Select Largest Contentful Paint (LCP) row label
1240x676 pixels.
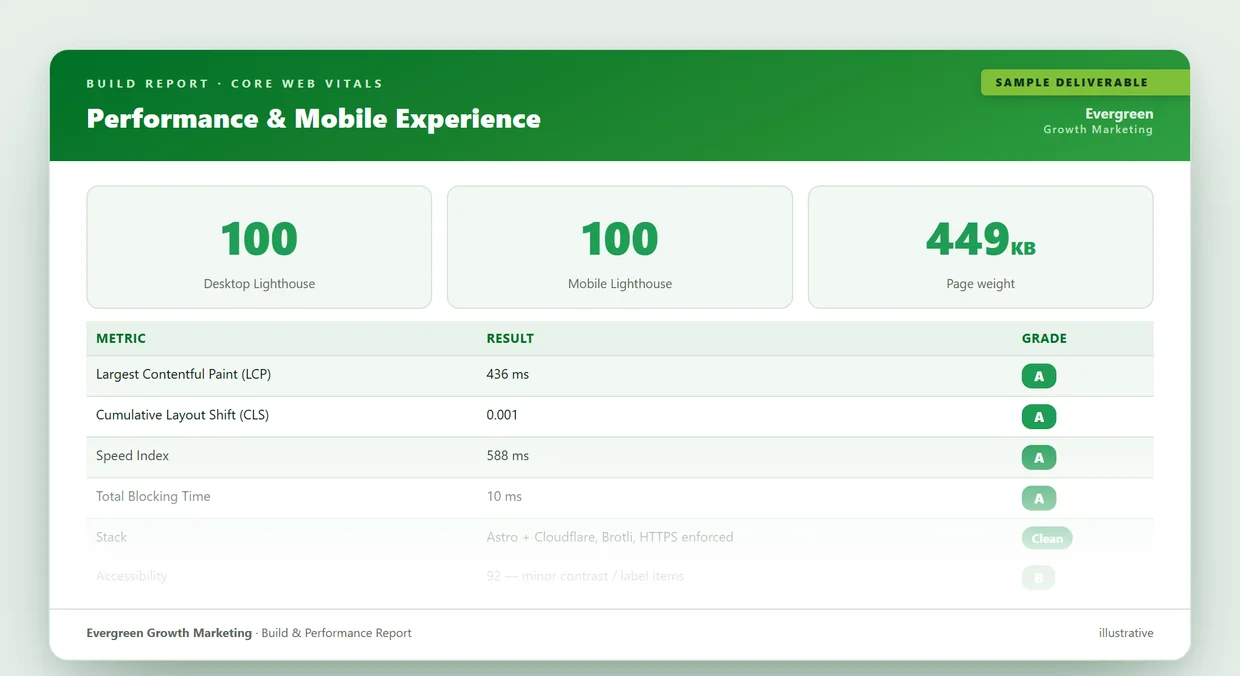(x=183, y=374)
